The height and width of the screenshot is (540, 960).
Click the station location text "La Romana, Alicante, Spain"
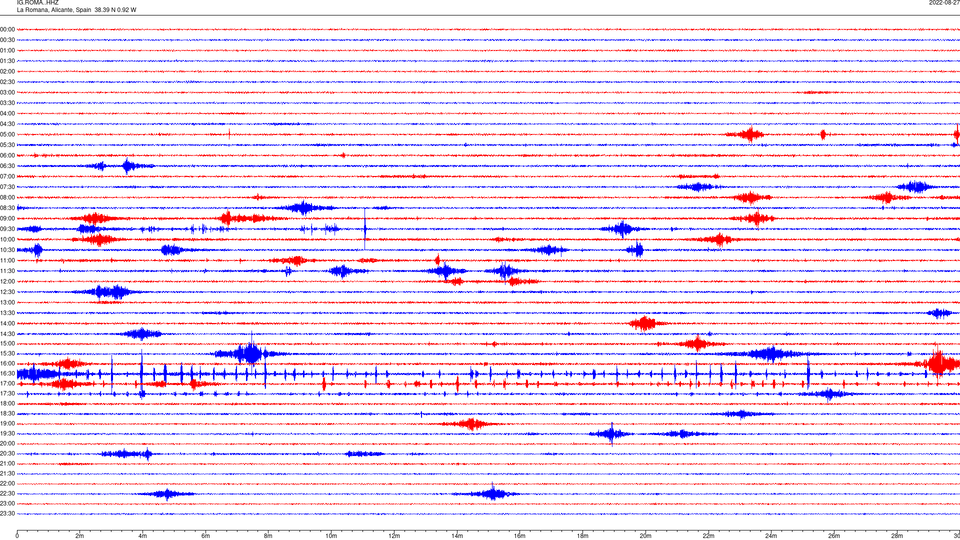[54, 10]
